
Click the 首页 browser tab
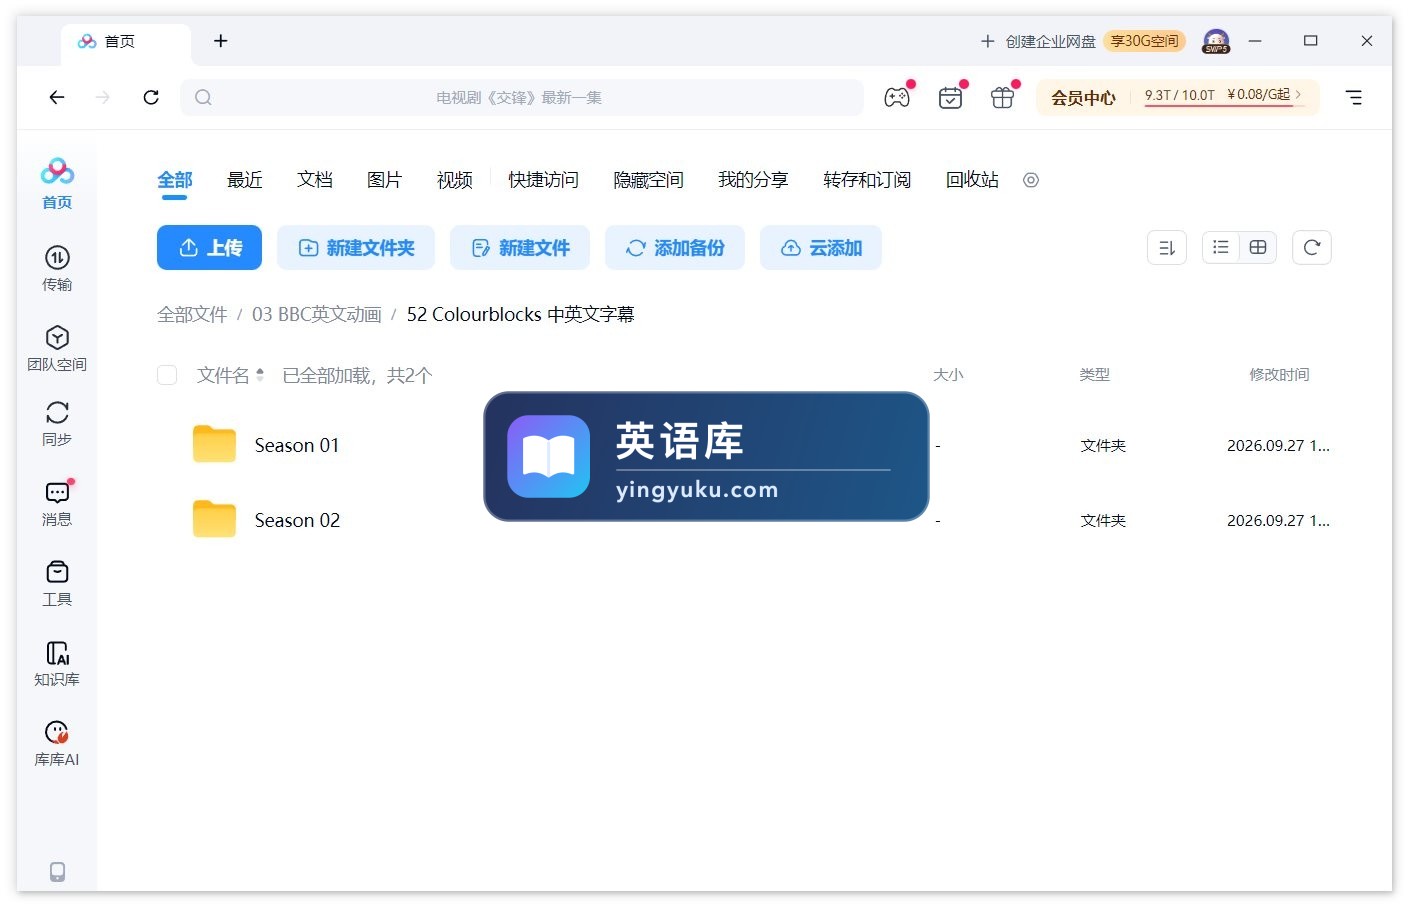[x=126, y=41]
